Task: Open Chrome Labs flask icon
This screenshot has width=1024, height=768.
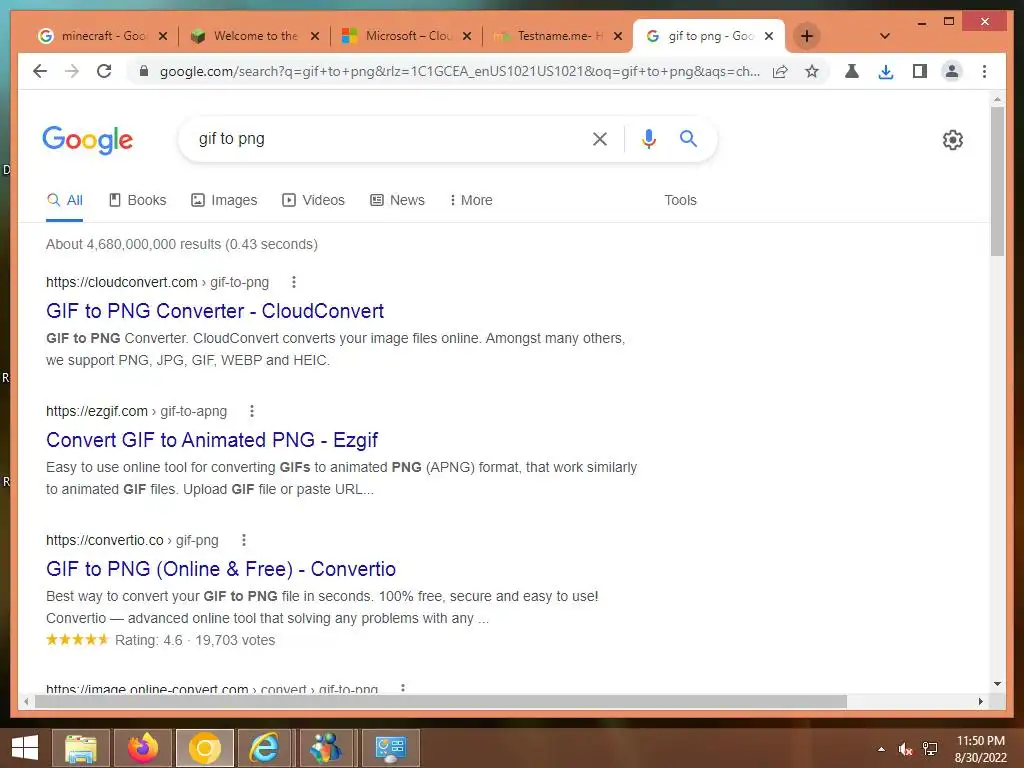Action: (x=852, y=71)
